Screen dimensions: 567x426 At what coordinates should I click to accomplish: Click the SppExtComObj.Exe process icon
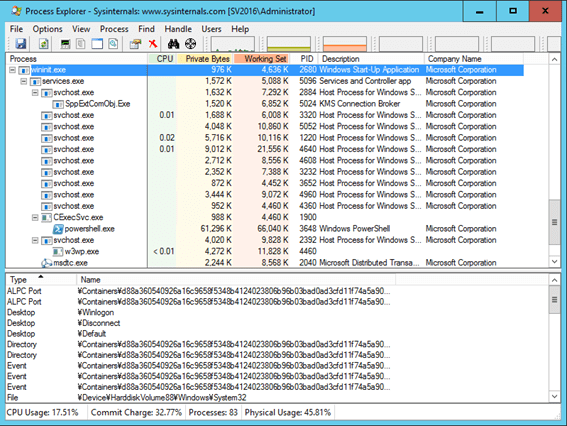coord(58,104)
